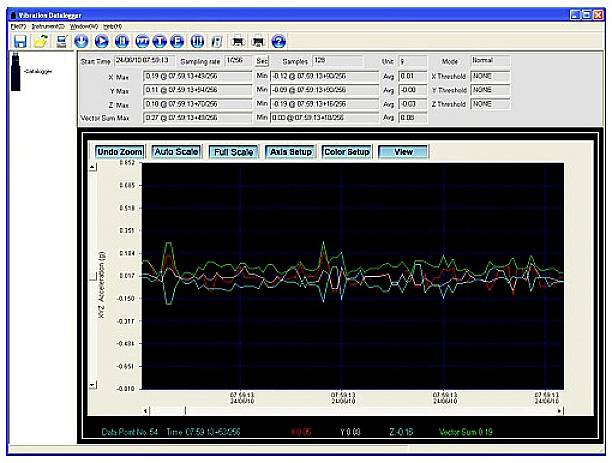Click the Undo Zoom button
612x463 pixels.
pyautogui.click(x=119, y=152)
